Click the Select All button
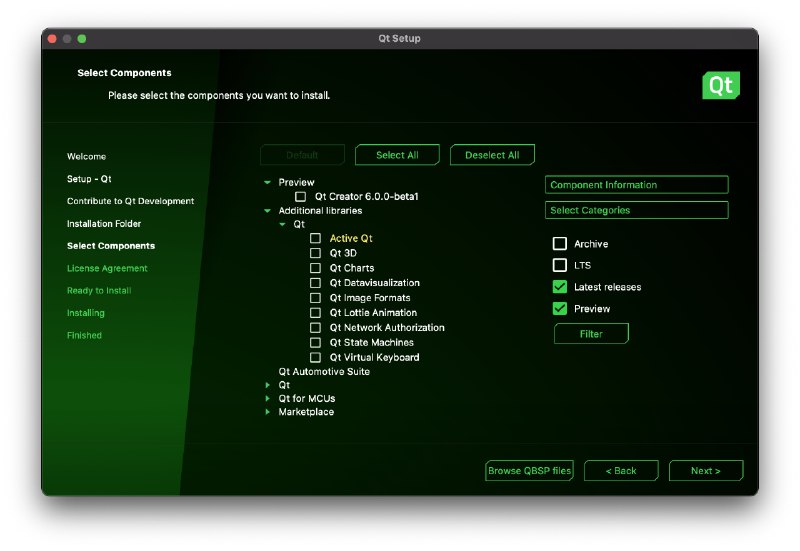Viewport: 800px width, 551px height. point(397,155)
